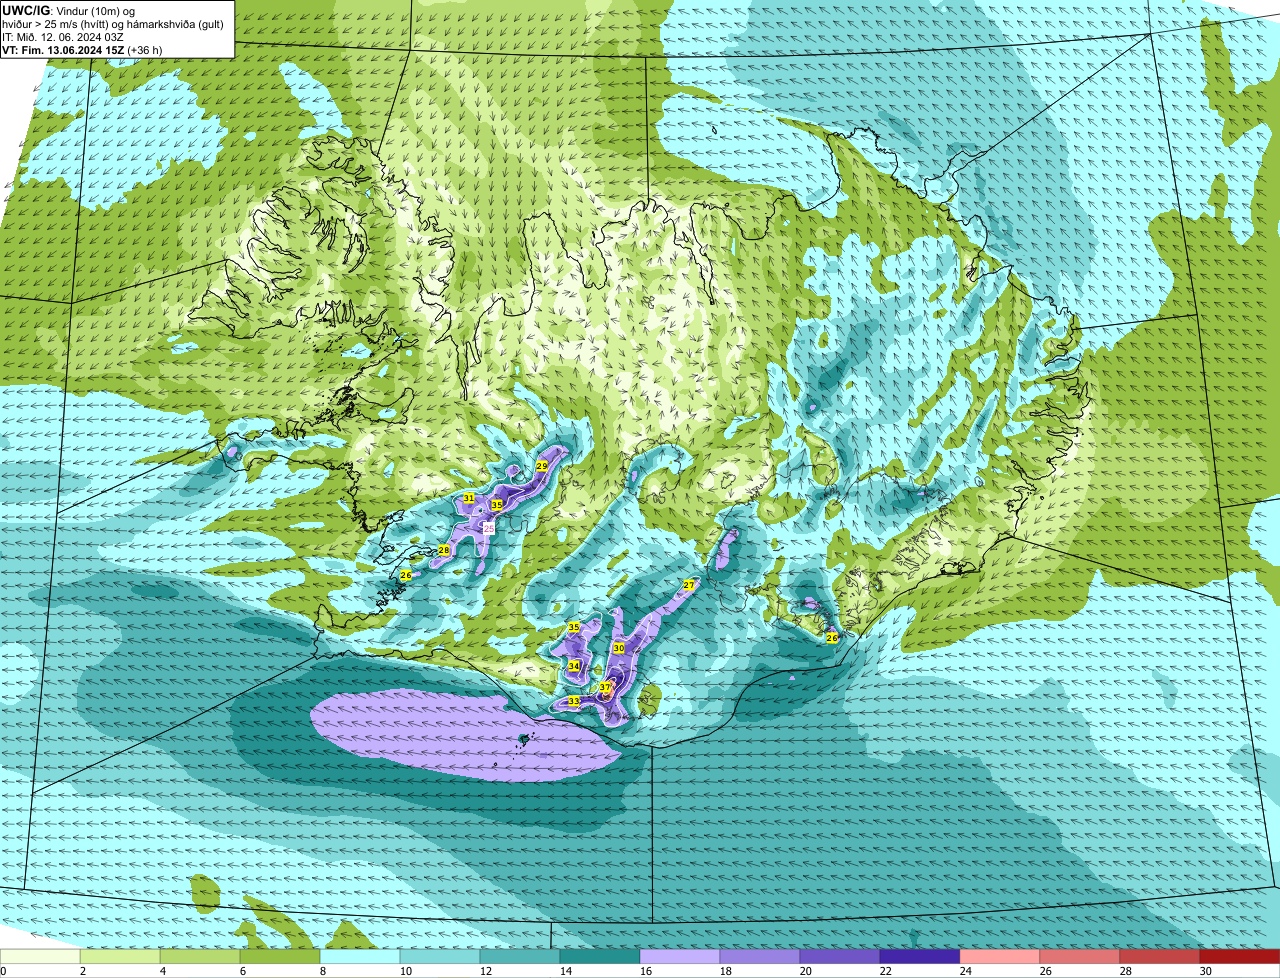Viewport: 1280px width, 978px height.
Task: Select the maximum gust label 37
Action: (x=606, y=688)
